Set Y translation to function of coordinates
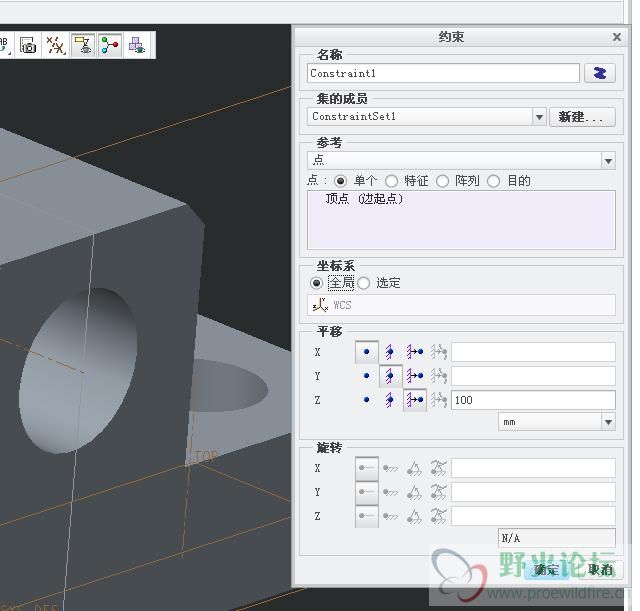 click(439, 375)
